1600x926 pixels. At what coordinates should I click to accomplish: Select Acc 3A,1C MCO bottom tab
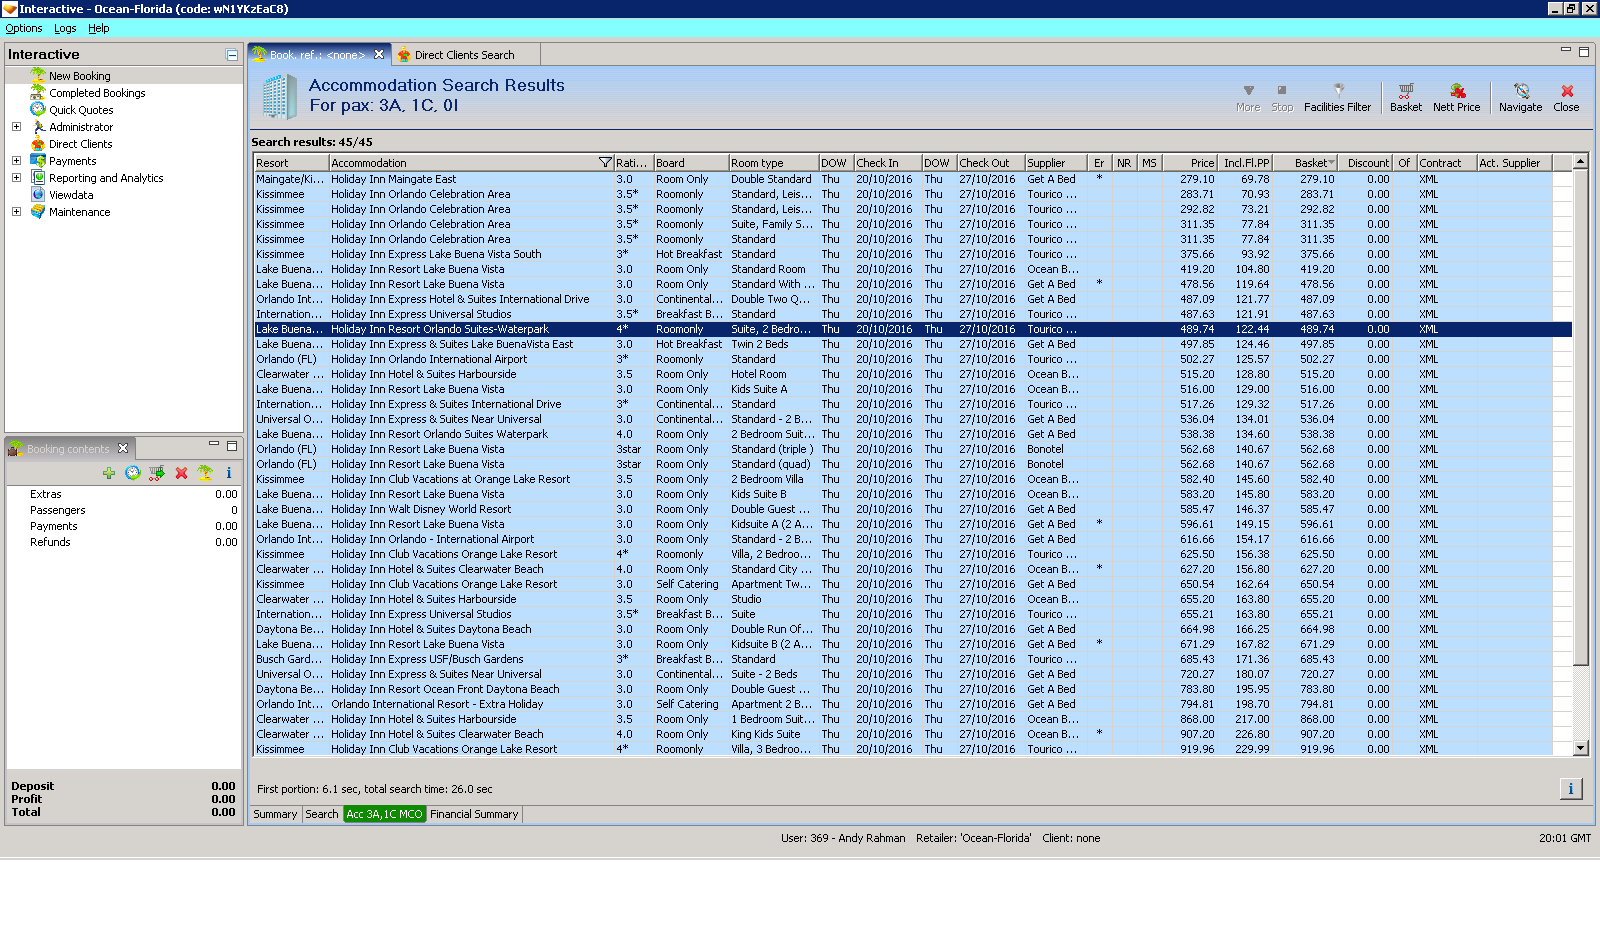point(385,814)
